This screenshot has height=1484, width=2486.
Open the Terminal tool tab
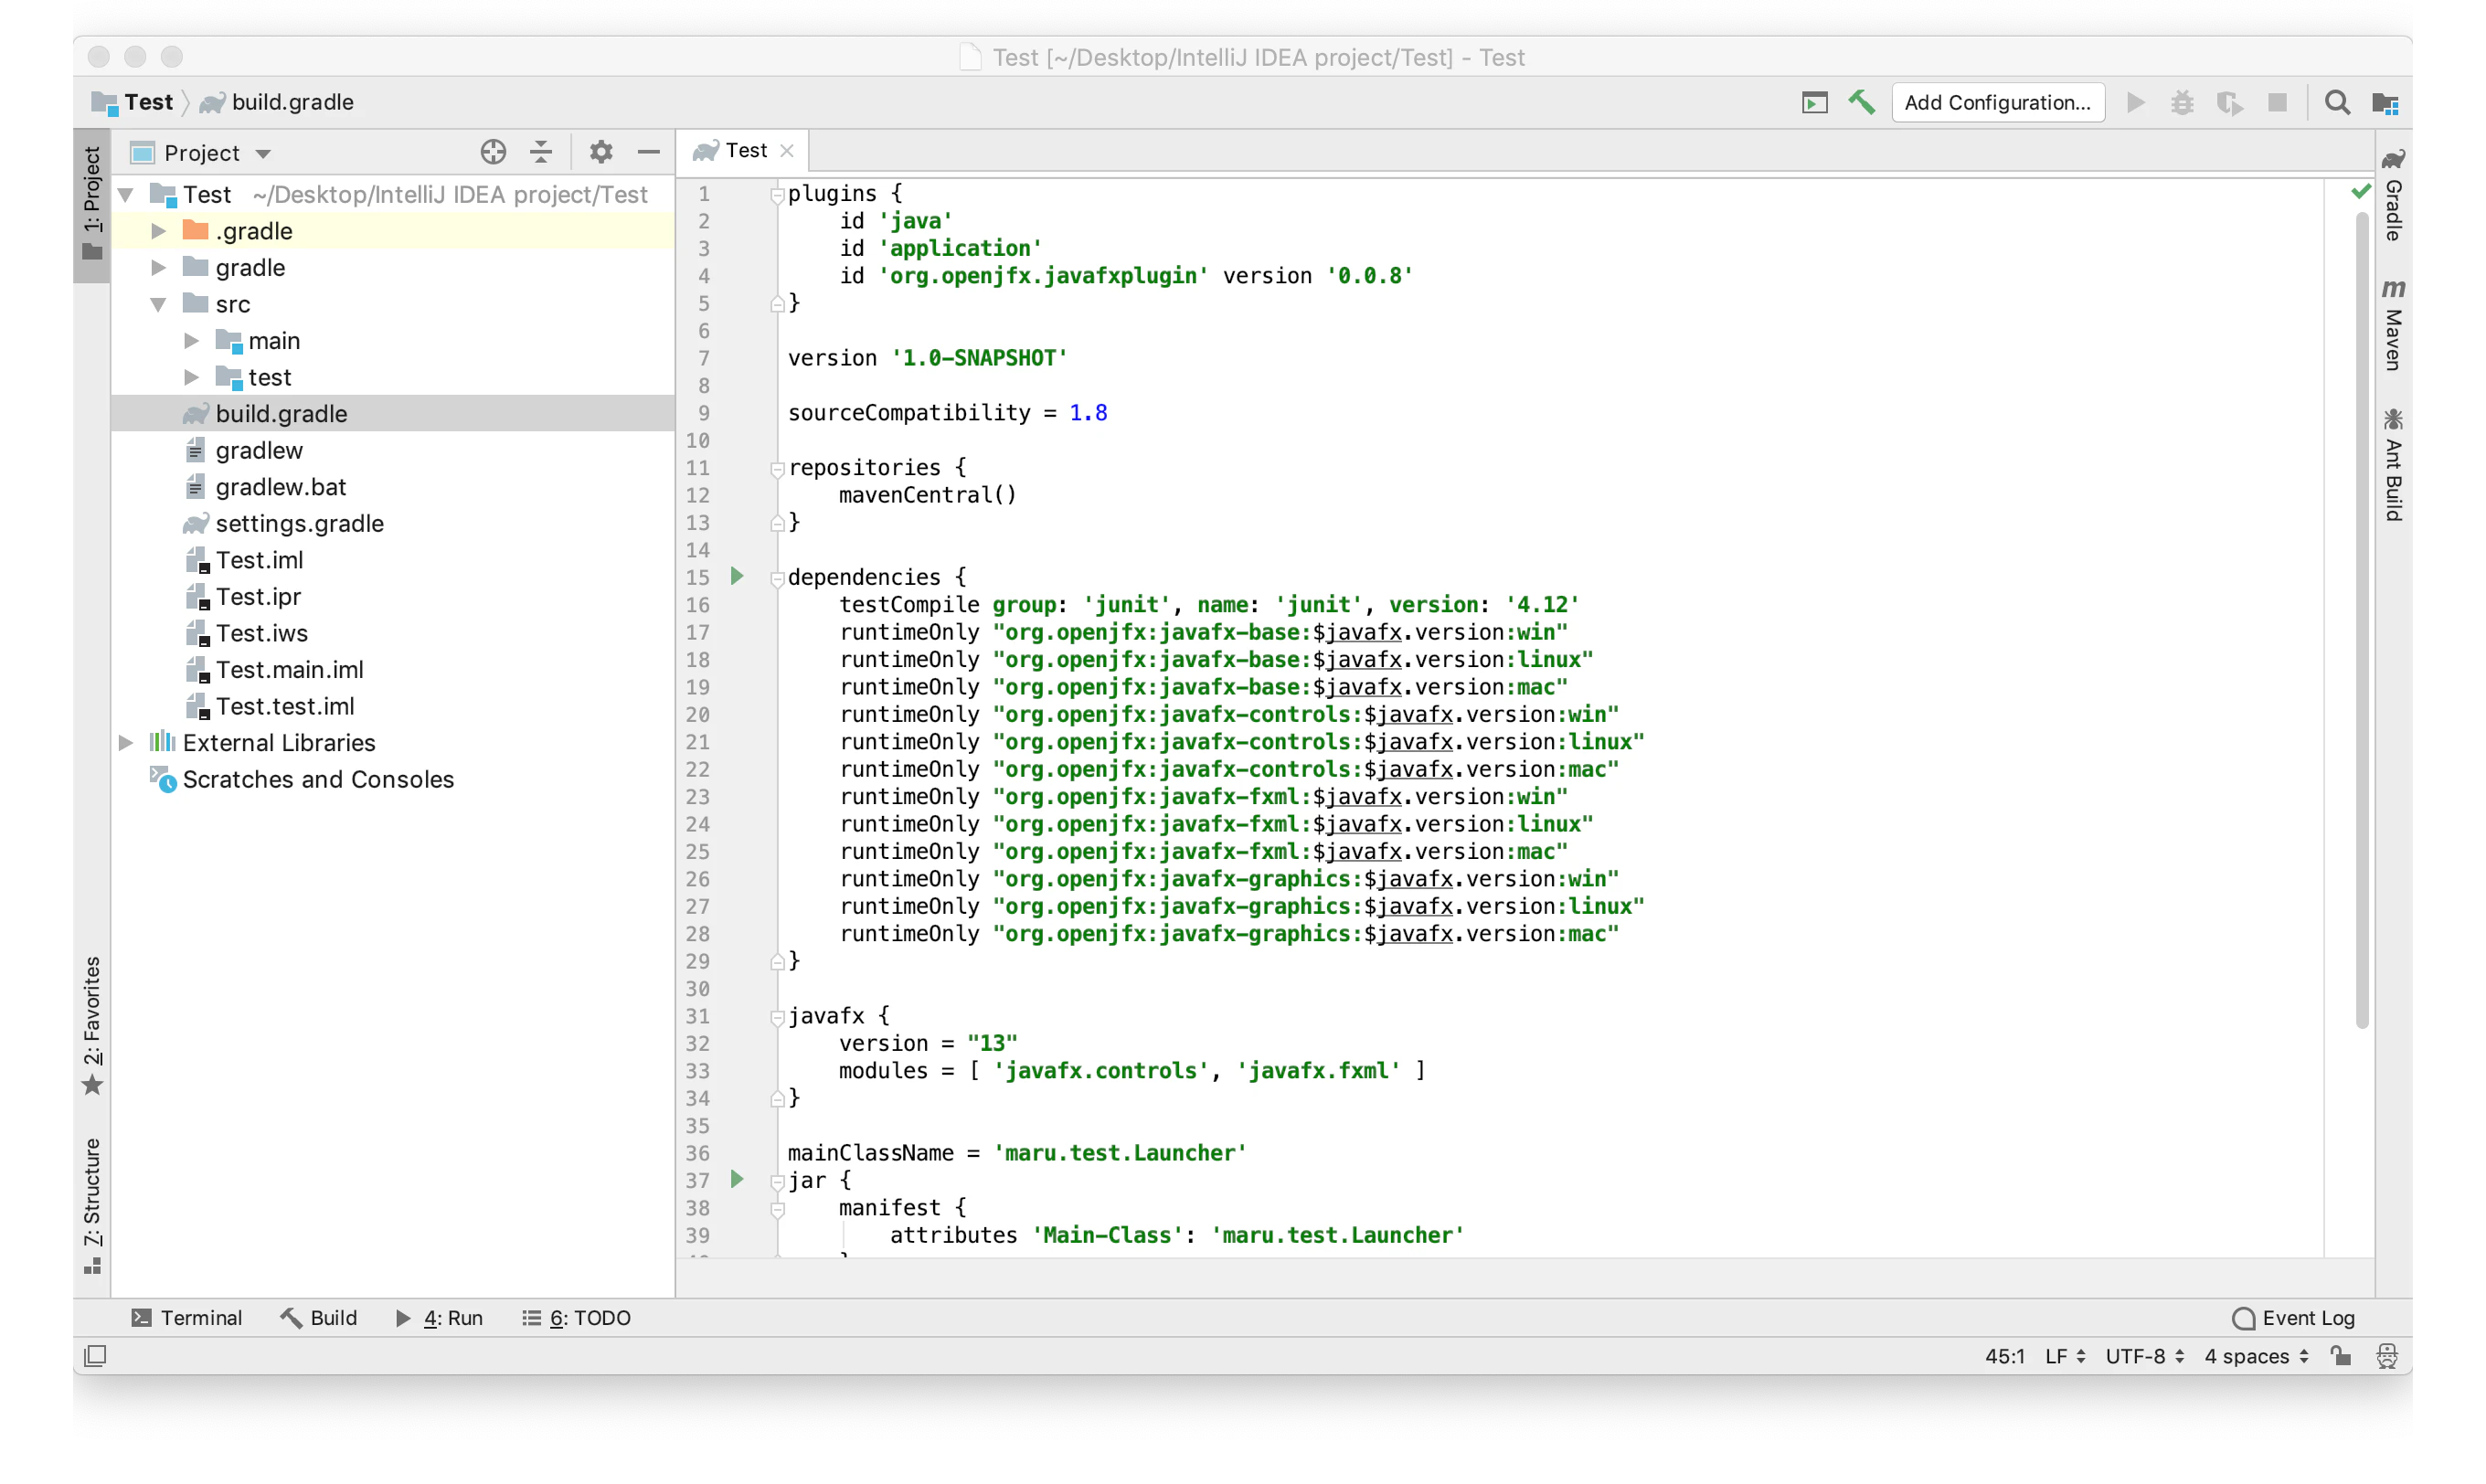point(187,1318)
